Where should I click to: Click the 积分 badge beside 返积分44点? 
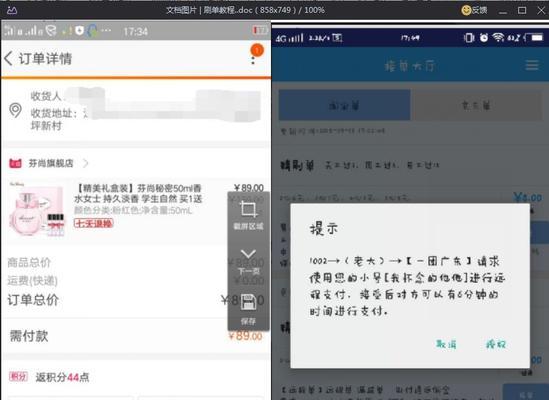pos(18,377)
